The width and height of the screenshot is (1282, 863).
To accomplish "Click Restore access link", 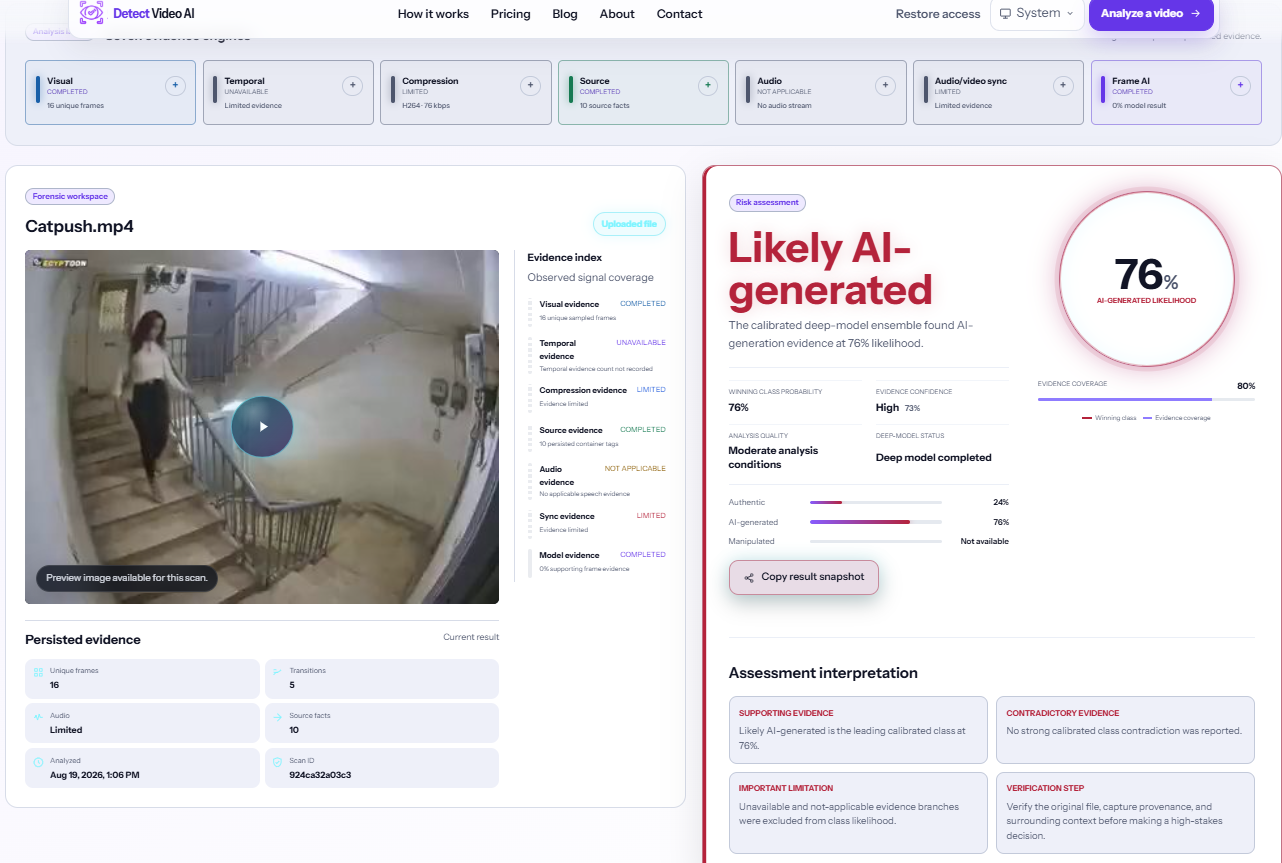I will [938, 14].
